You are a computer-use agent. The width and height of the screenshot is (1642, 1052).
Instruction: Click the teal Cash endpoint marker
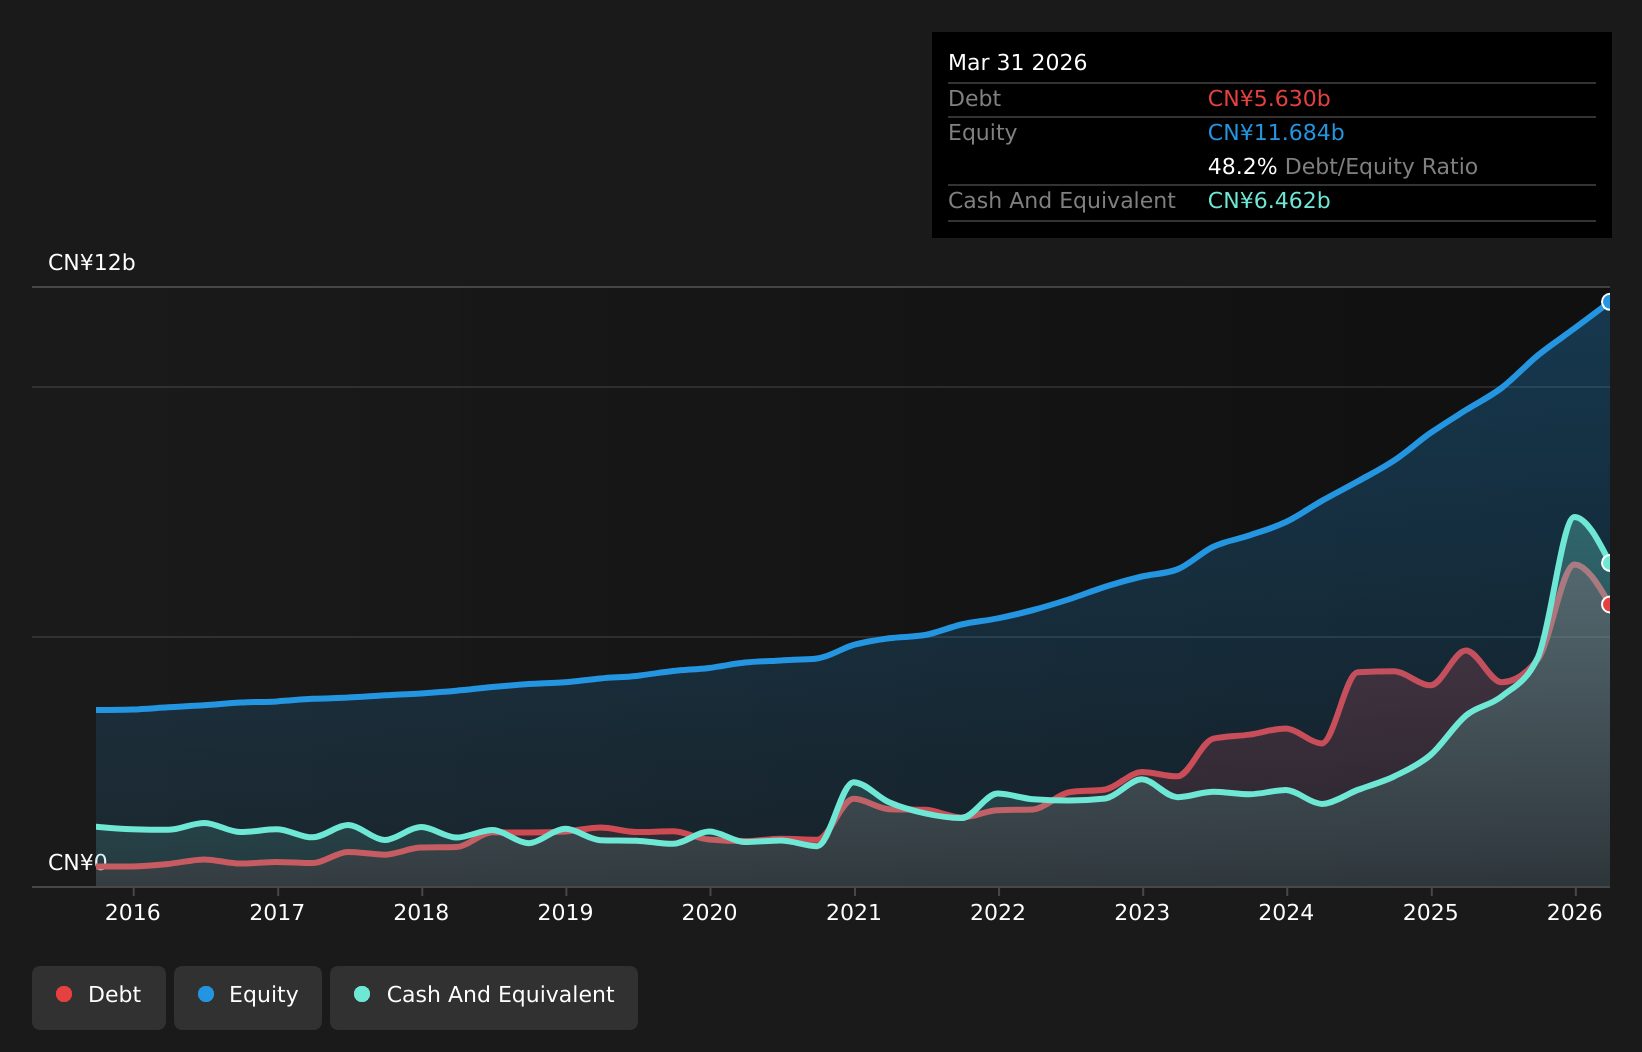click(x=1608, y=562)
